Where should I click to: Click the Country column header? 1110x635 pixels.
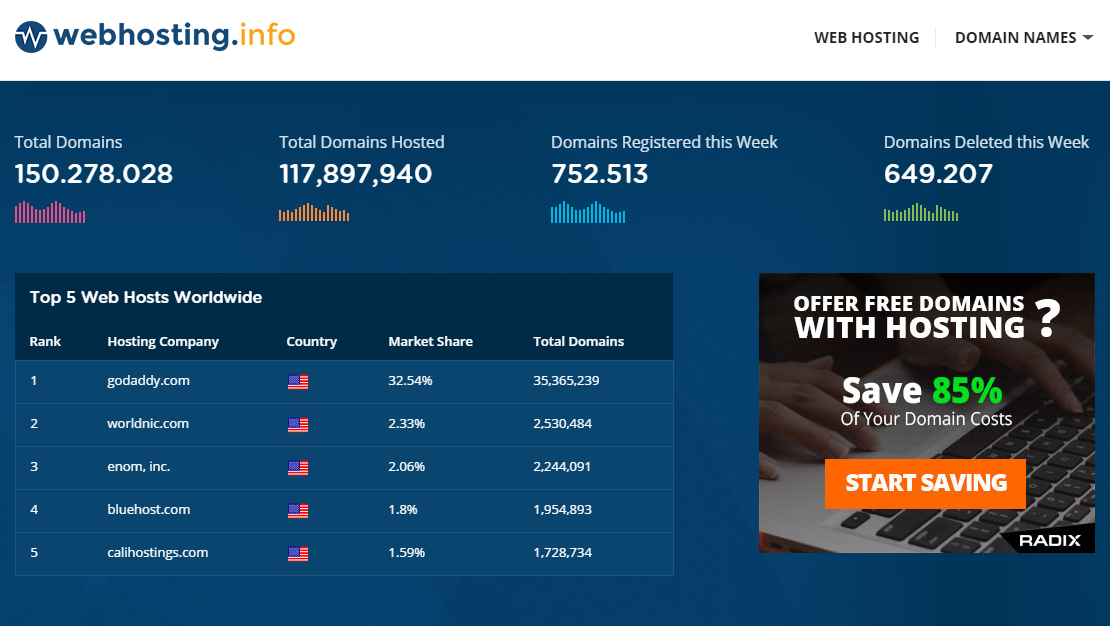pos(311,342)
